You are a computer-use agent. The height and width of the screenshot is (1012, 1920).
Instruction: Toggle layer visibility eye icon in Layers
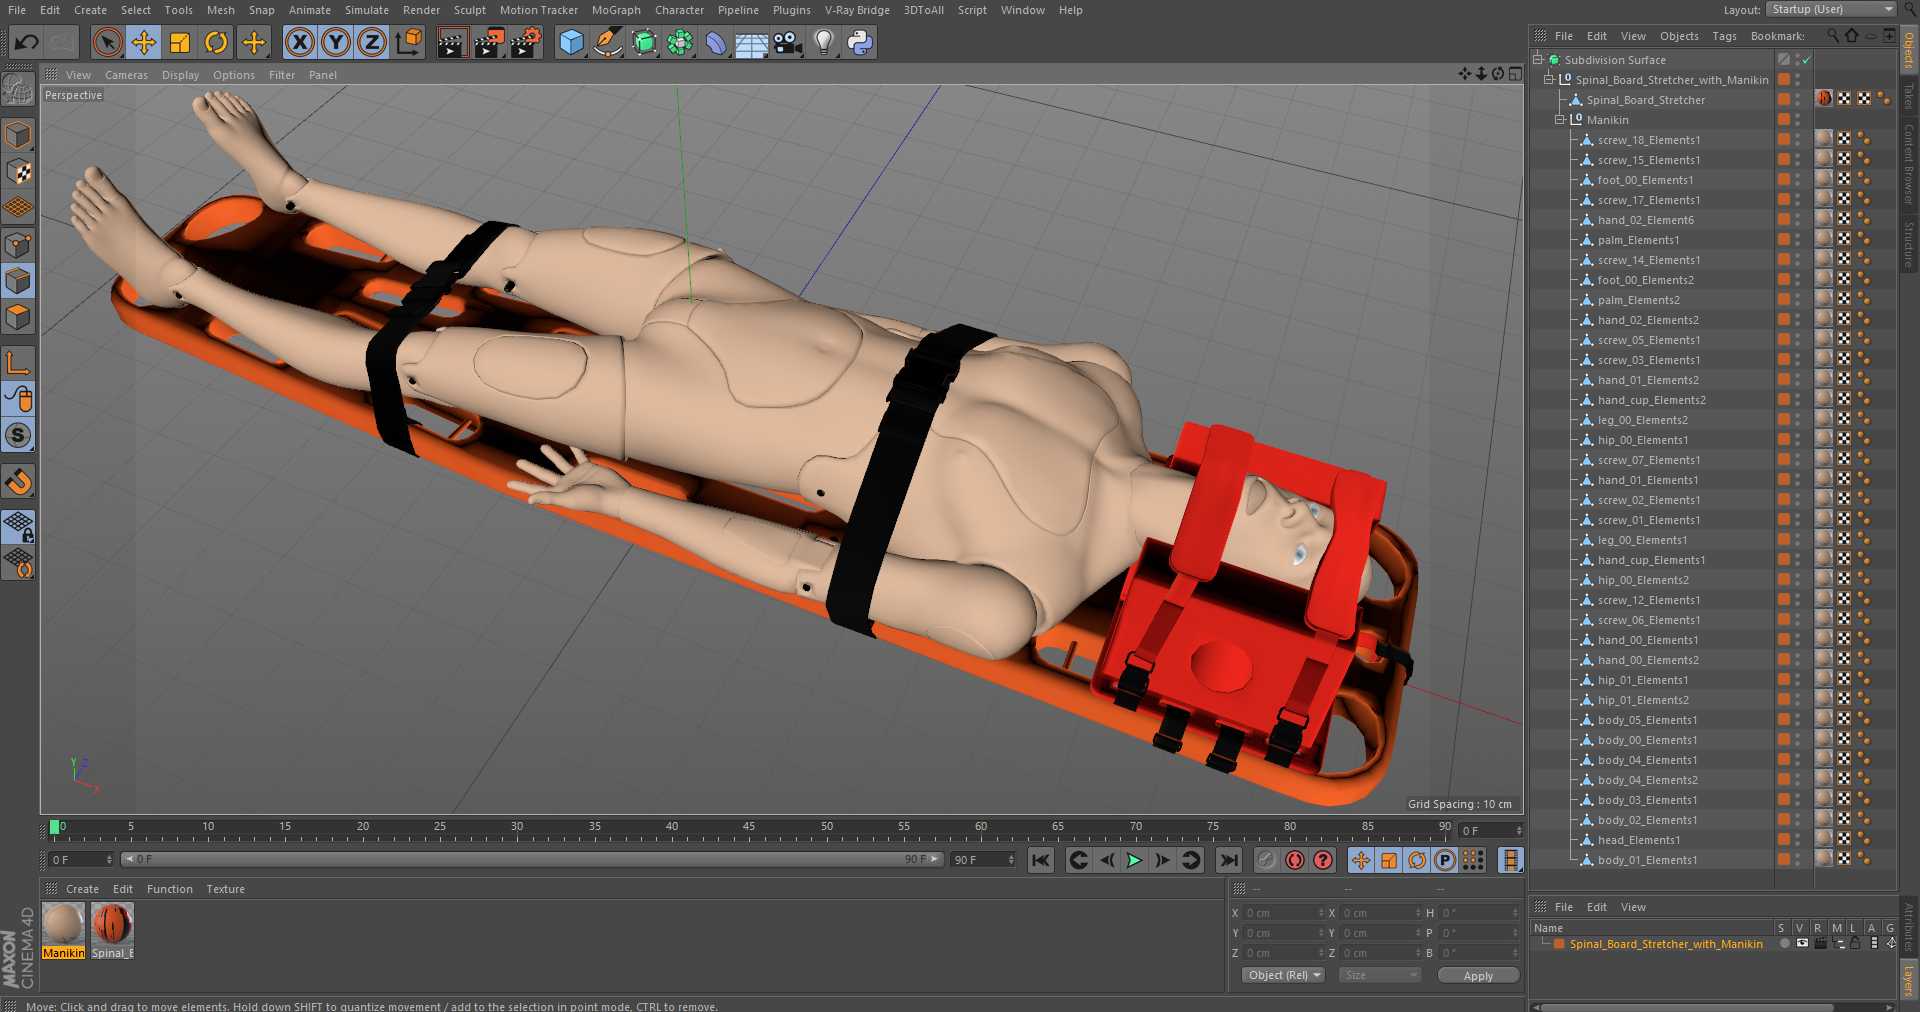click(1802, 943)
